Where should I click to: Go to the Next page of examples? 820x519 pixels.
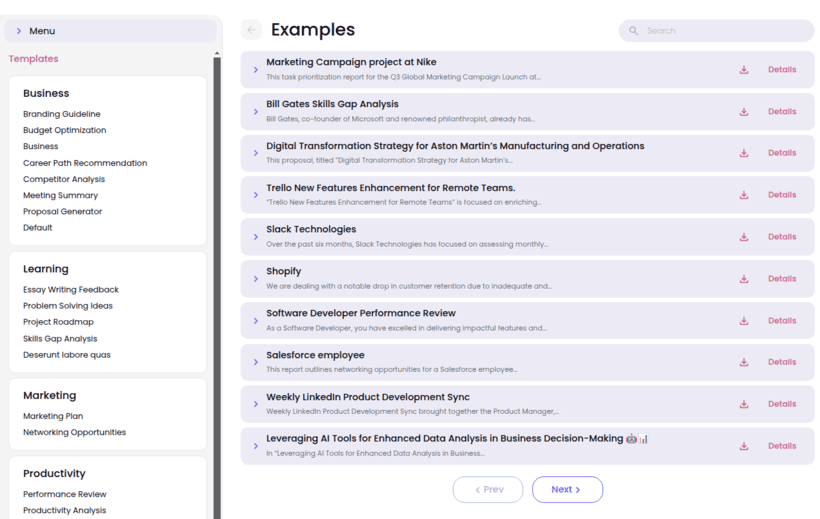pos(567,490)
